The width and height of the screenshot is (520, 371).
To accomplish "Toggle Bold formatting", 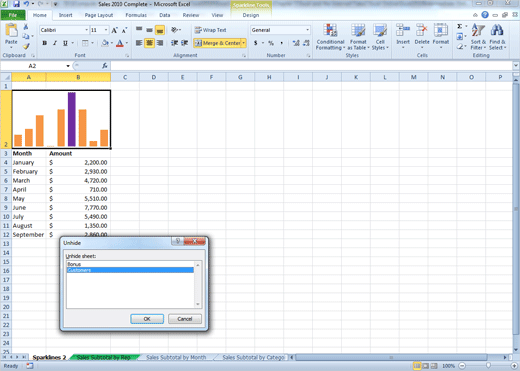I will click(x=44, y=43).
